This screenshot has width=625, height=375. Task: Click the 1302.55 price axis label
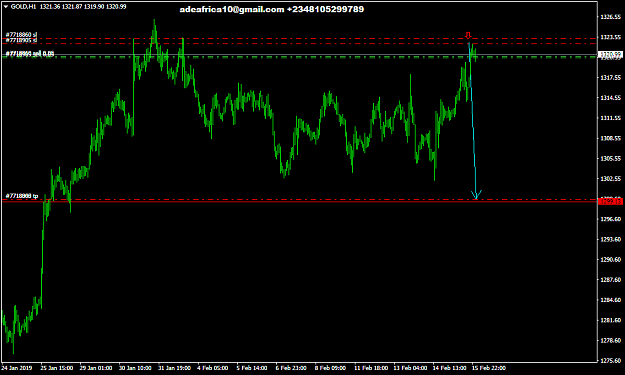[x=611, y=179]
